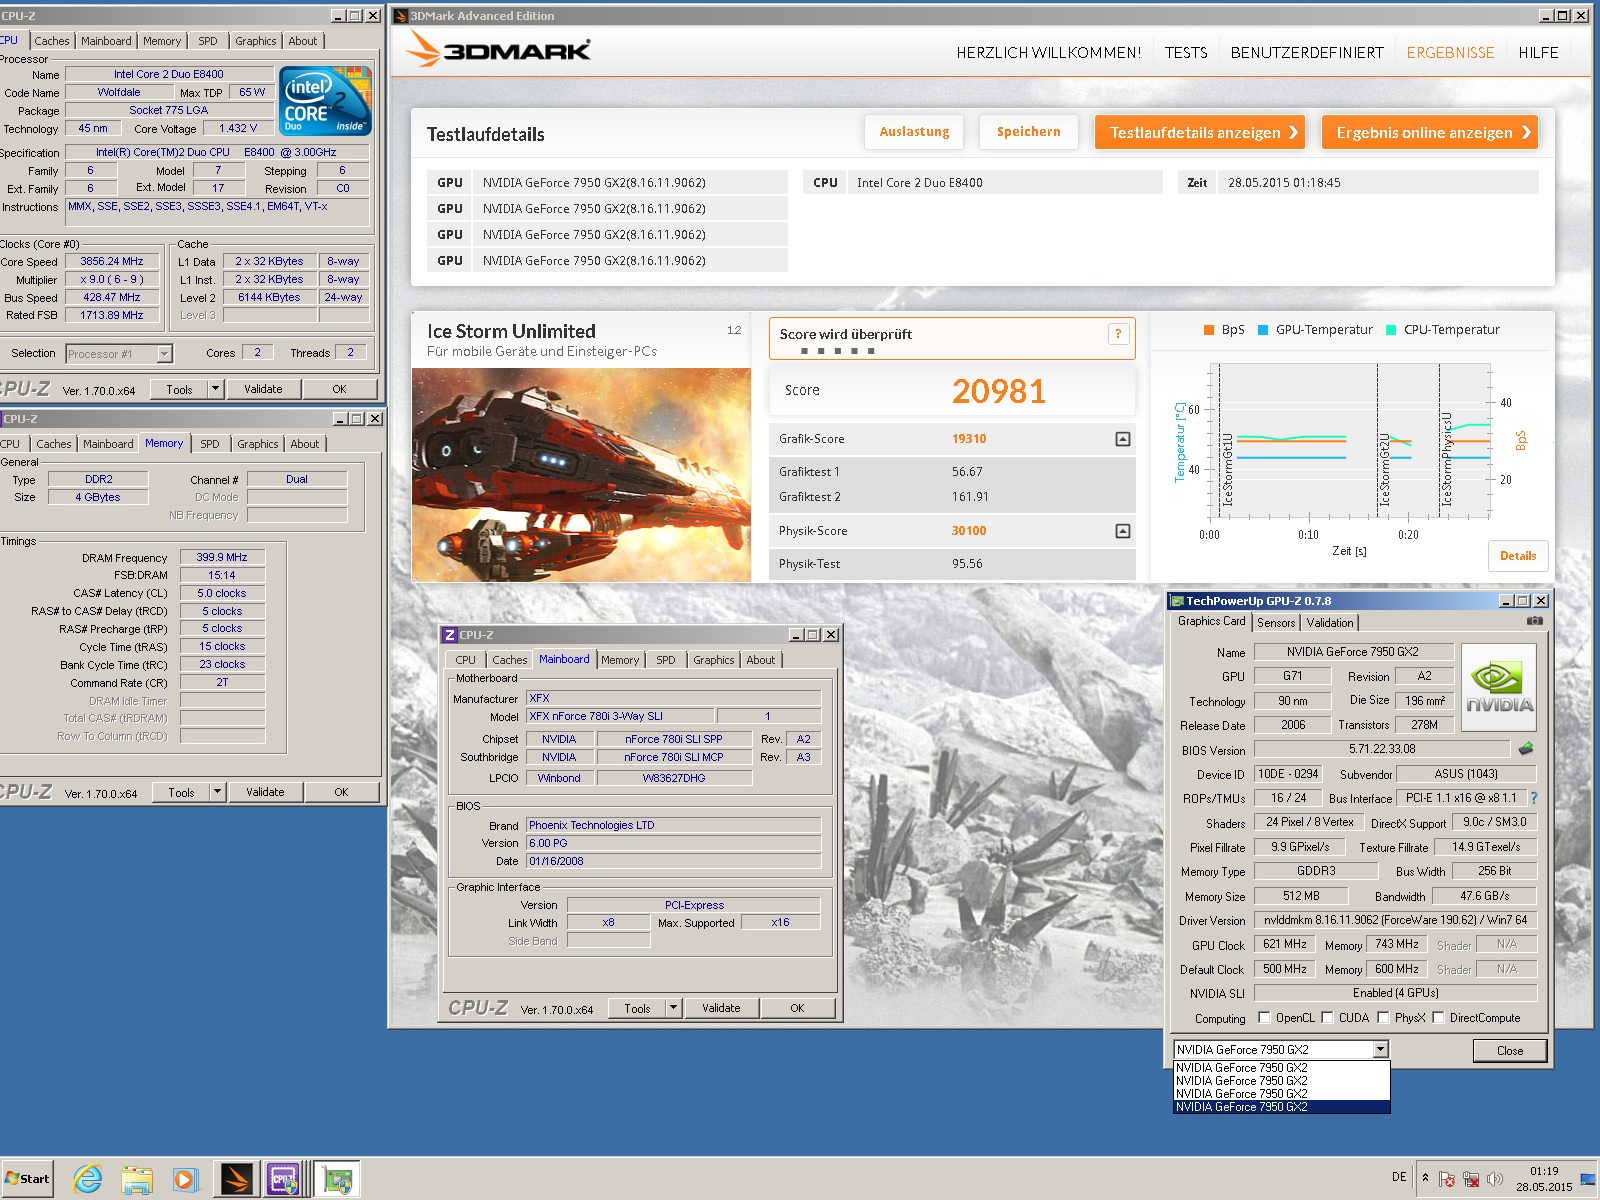Click Validate in Mainboard CPU-Z window
This screenshot has width=1600, height=1200.
721,1008
